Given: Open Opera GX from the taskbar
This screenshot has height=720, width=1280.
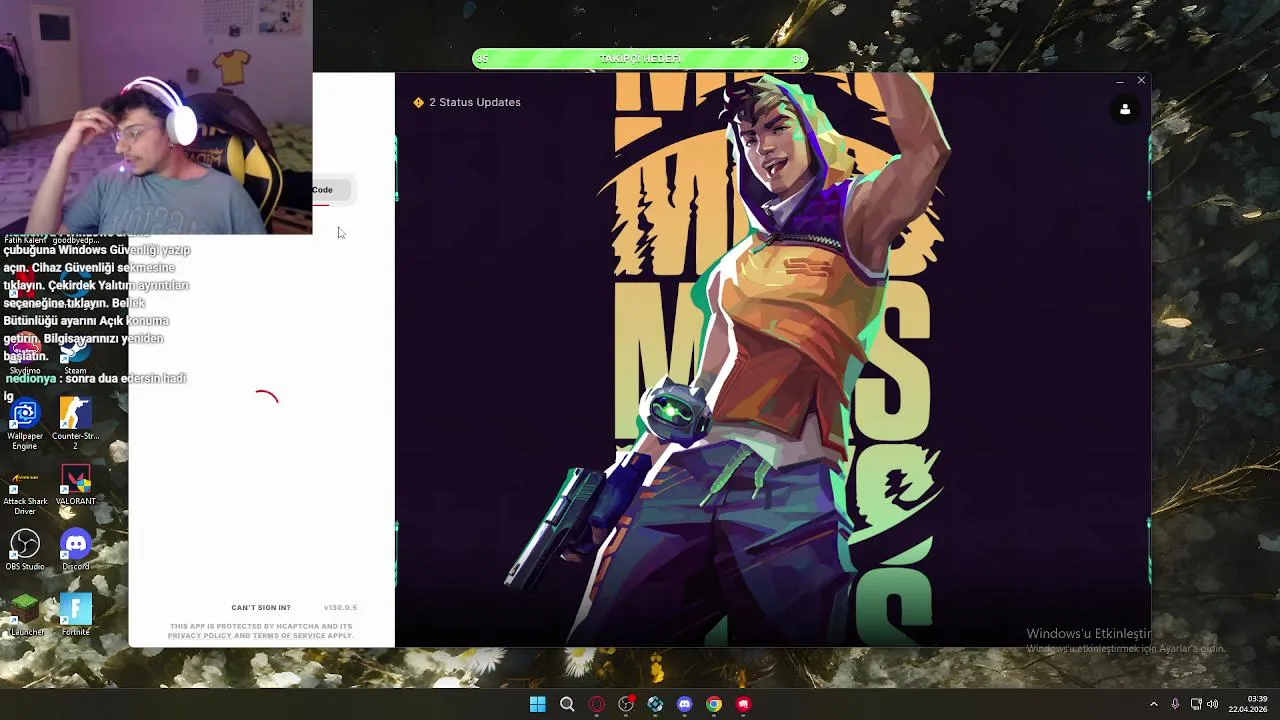Looking at the screenshot, I should [x=596, y=704].
